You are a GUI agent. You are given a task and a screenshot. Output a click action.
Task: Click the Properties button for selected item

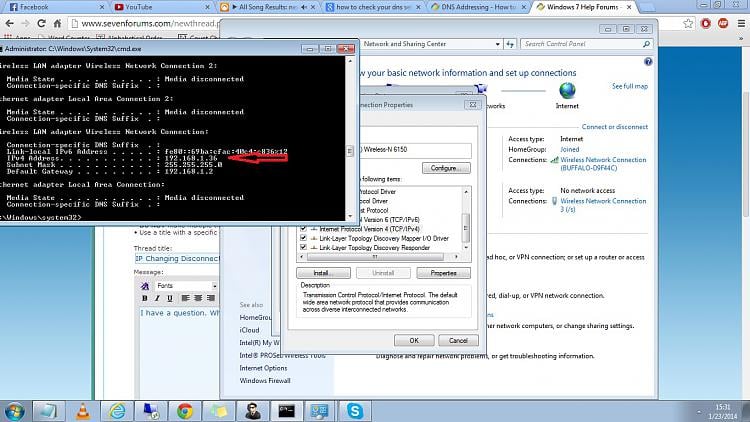(443, 273)
